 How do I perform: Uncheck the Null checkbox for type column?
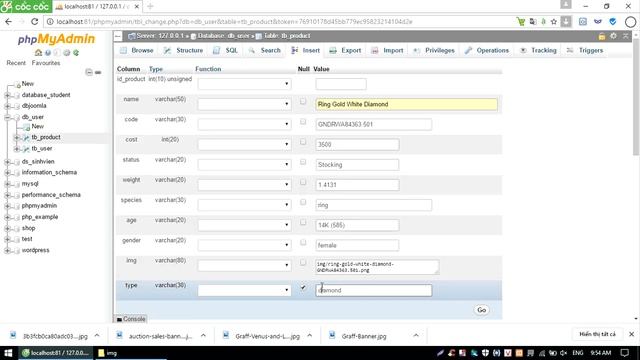click(x=303, y=287)
